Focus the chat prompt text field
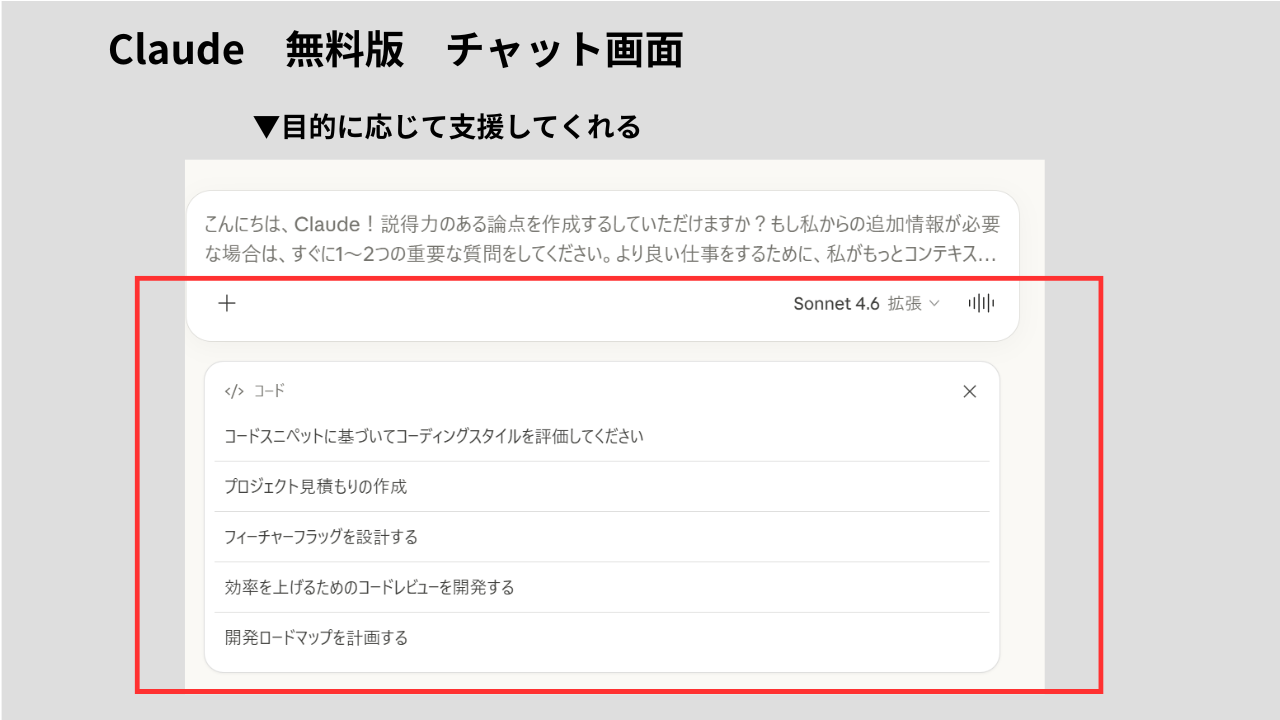This screenshot has height=720, width=1280. click(x=600, y=239)
